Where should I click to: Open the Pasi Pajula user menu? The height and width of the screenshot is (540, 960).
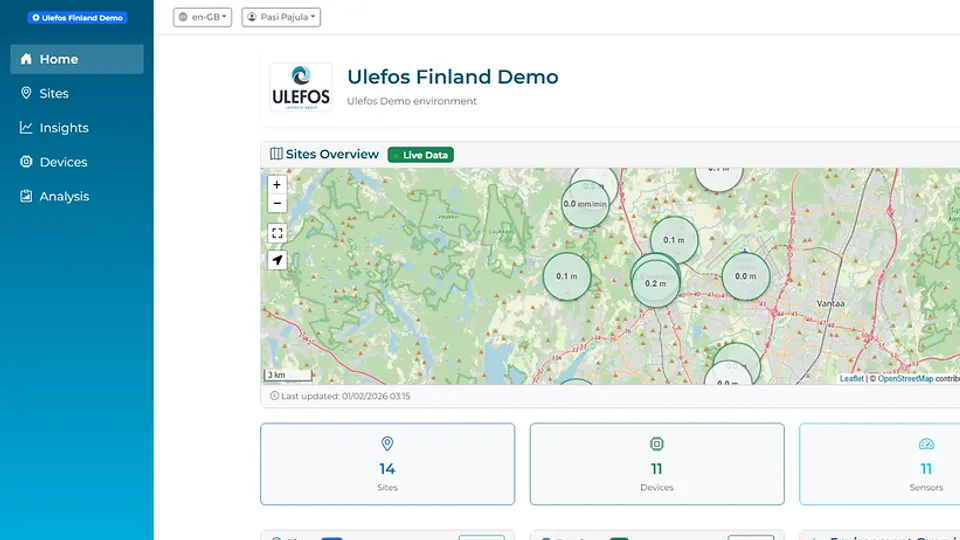pos(281,17)
